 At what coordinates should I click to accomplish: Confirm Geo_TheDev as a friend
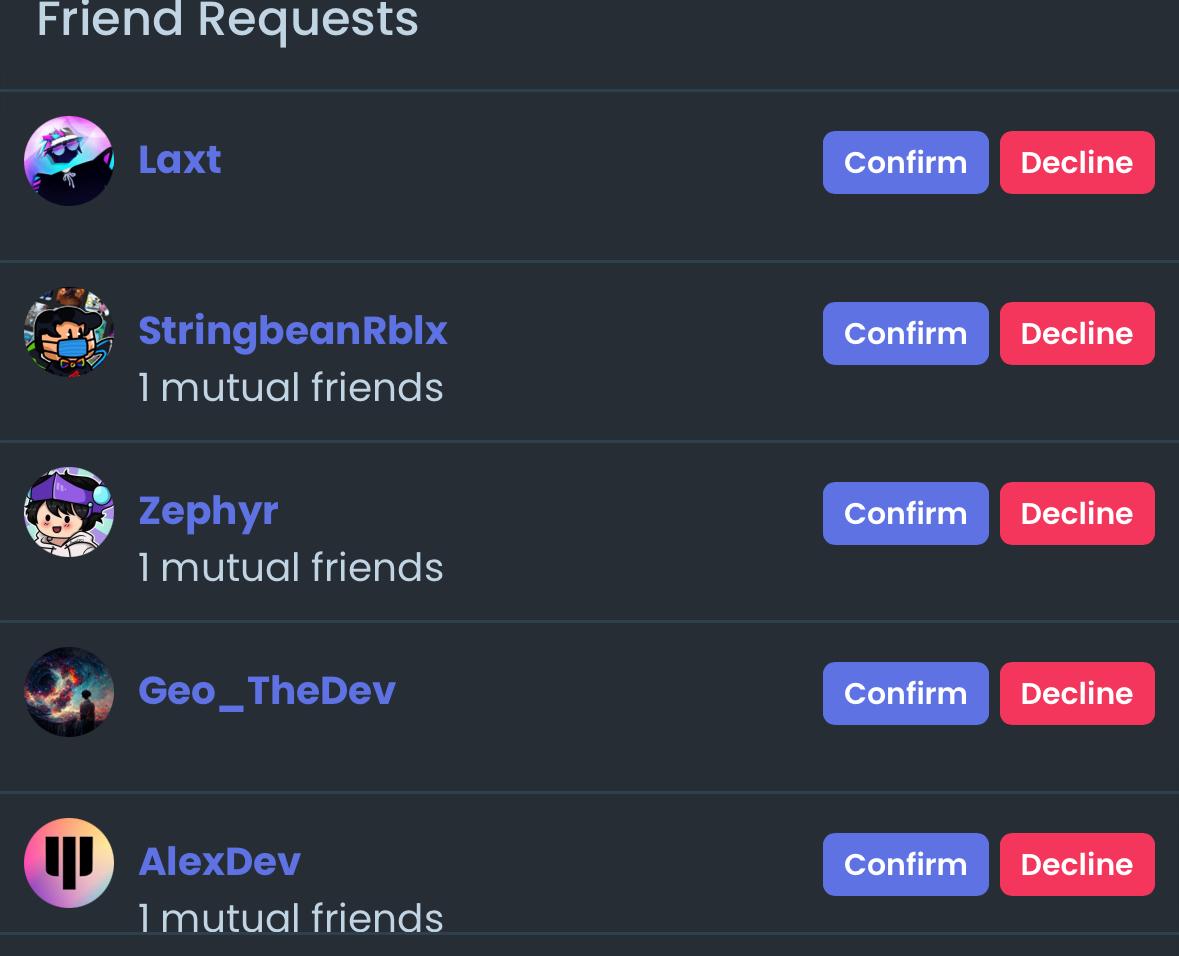[x=905, y=693]
